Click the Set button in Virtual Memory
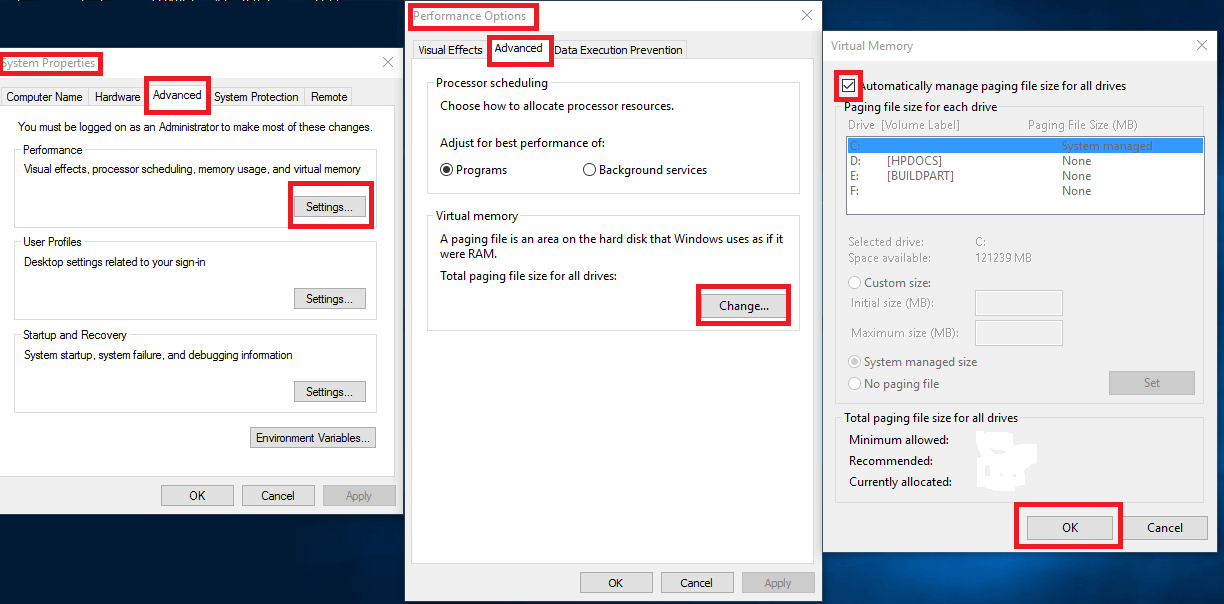 [x=1152, y=383]
